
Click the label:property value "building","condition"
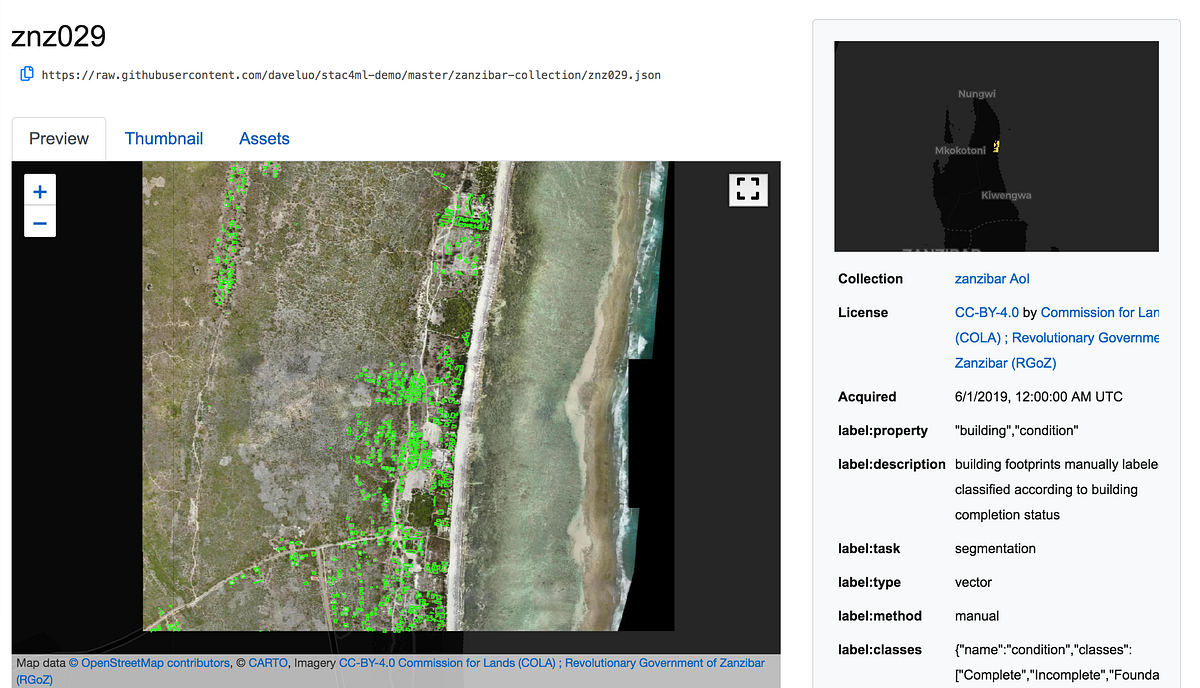(x=1017, y=431)
